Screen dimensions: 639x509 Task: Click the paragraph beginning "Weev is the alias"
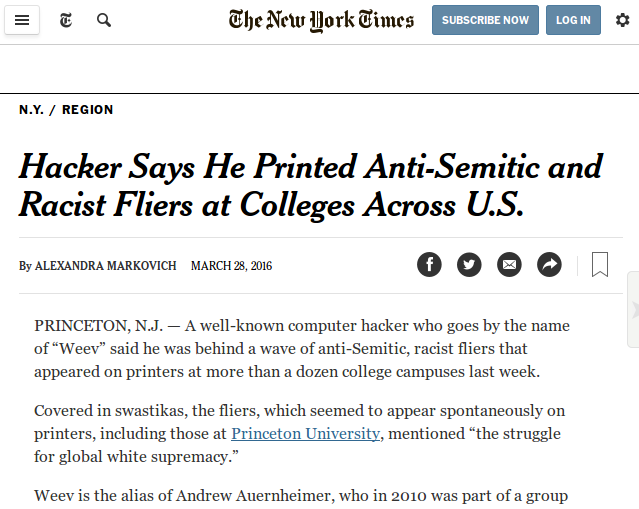(x=300, y=496)
